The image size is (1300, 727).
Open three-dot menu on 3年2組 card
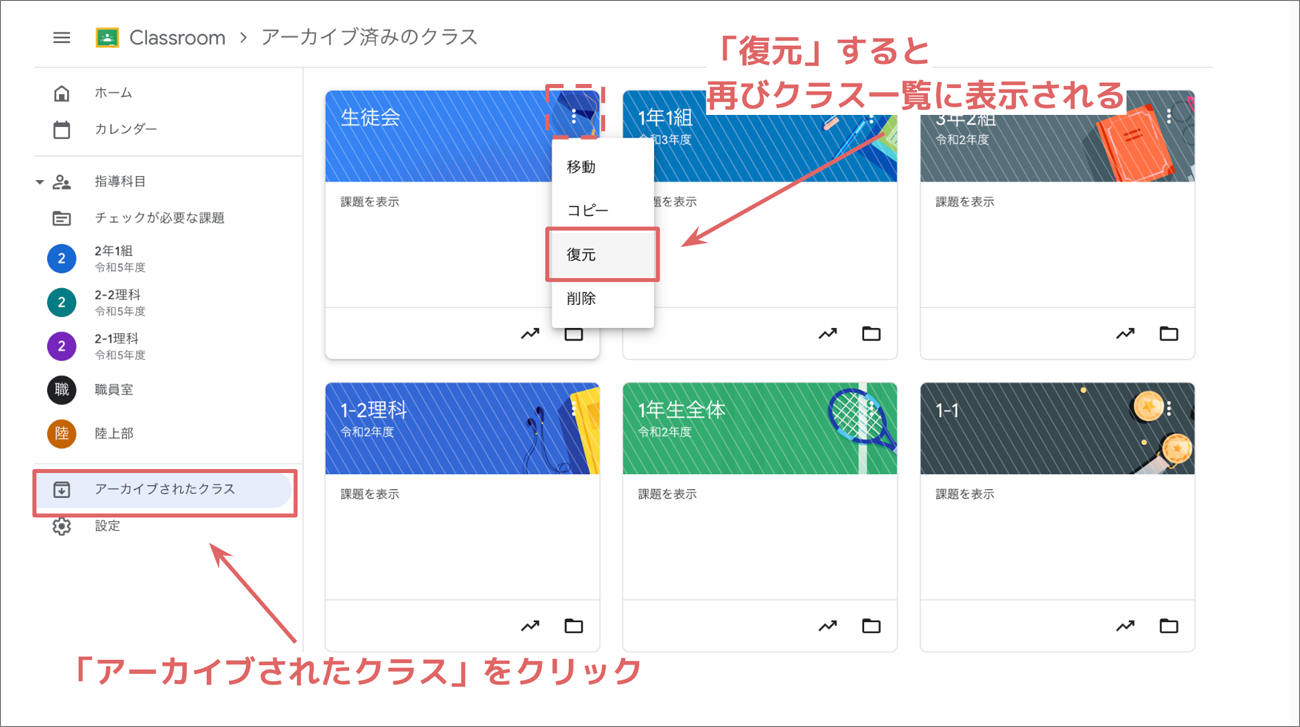point(1169,116)
